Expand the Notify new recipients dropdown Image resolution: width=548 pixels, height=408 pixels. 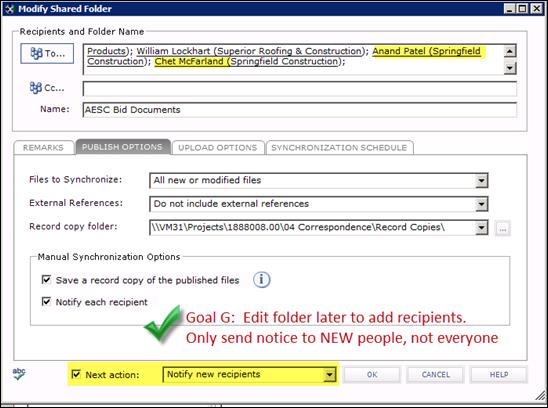pos(329,375)
